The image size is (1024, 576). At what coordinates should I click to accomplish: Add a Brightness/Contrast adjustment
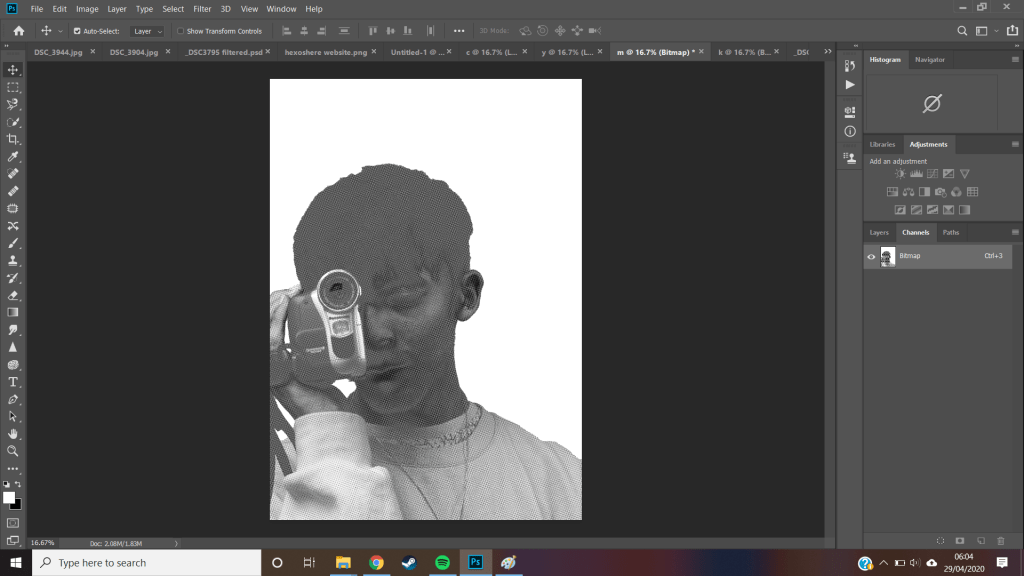click(x=900, y=174)
